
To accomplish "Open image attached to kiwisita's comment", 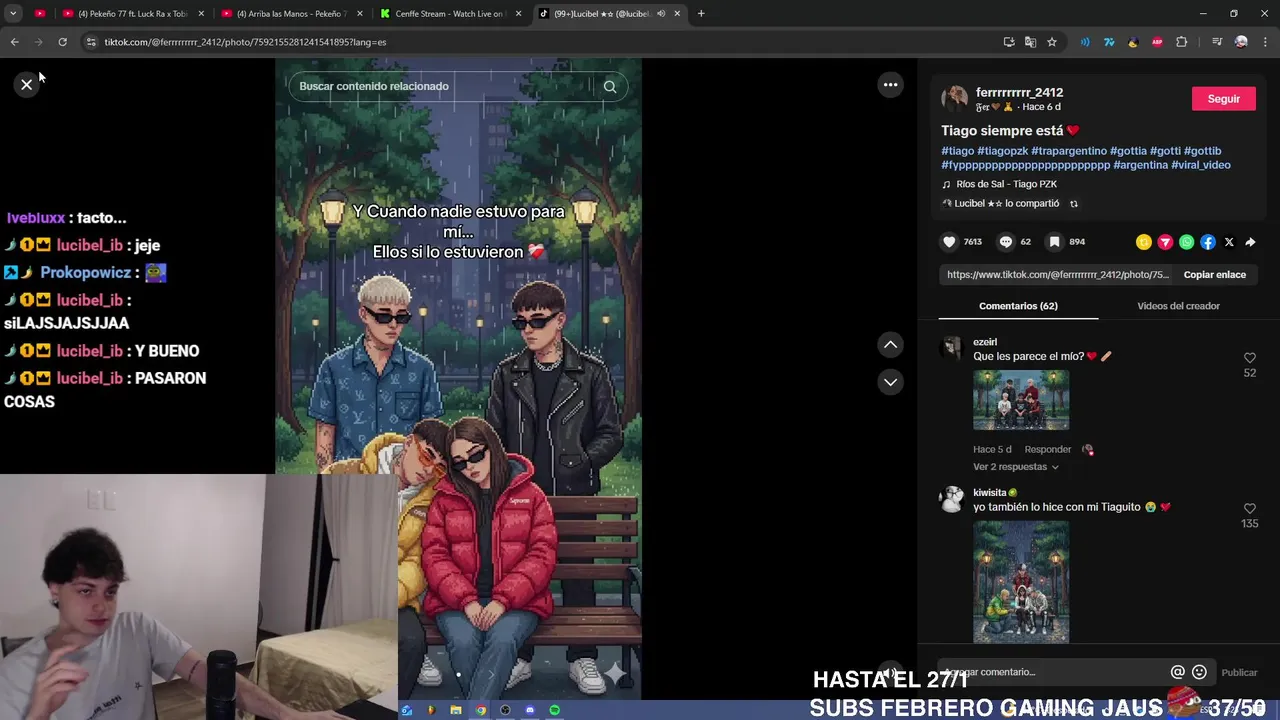I will [x=1021, y=582].
